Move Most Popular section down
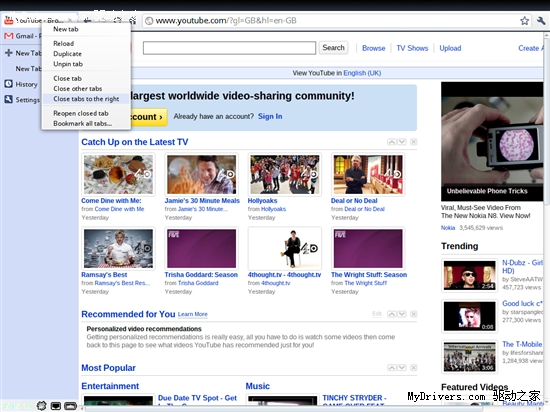The image size is (550, 412). [x=402, y=367]
